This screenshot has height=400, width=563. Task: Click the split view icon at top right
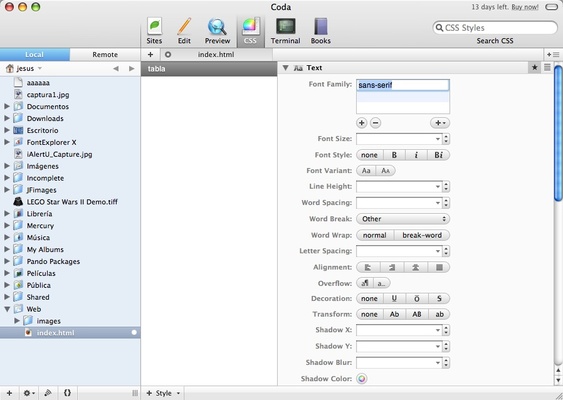click(x=553, y=55)
